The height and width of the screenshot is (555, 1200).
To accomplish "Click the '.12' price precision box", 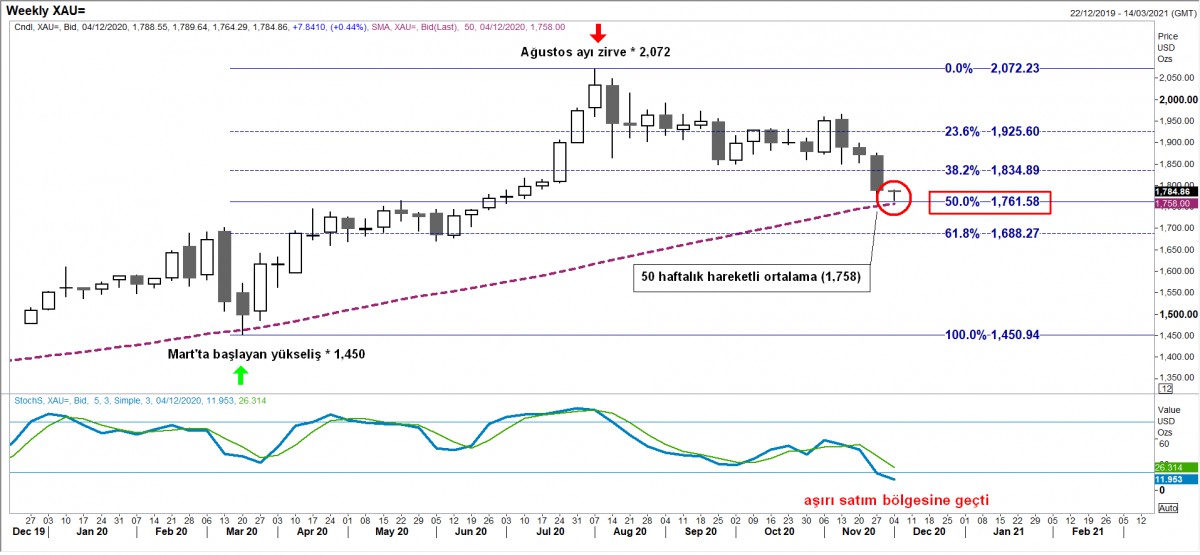I will tap(1165, 388).
